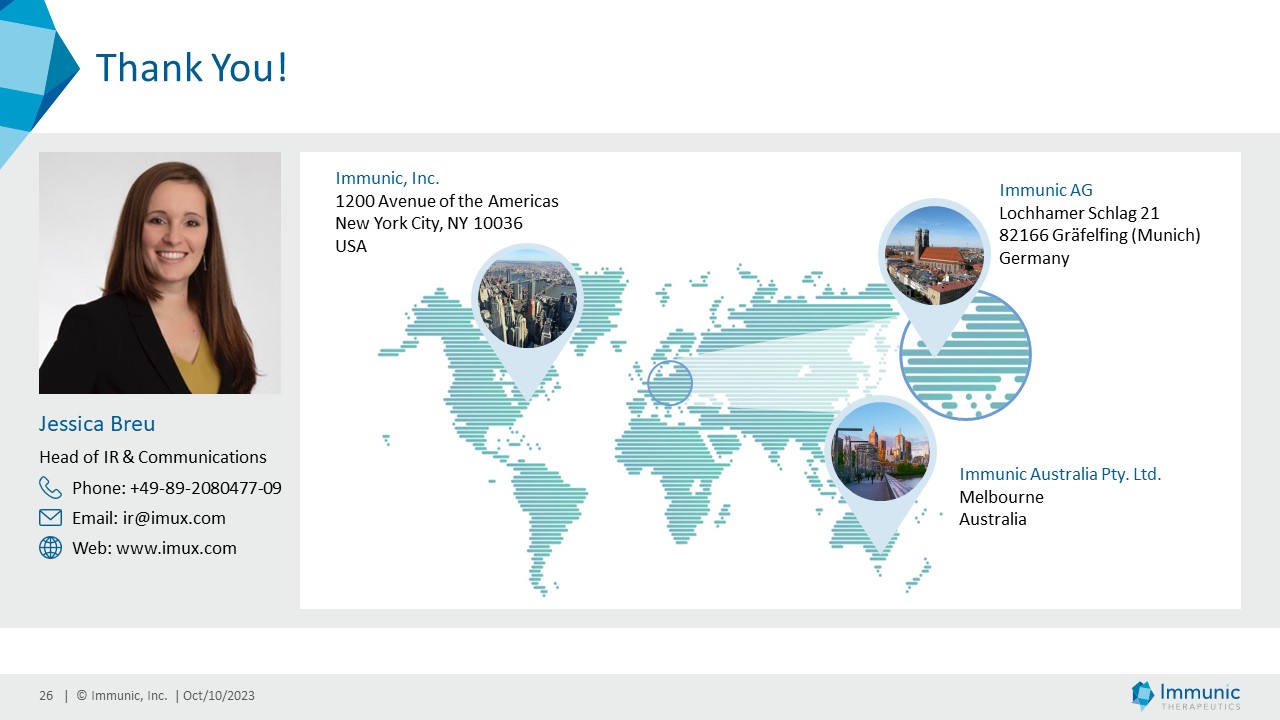This screenshot has width=1280, height=720.
Task: Click the Immunic Australia Pty. Ltd. heading
Action: (1060, 474)
